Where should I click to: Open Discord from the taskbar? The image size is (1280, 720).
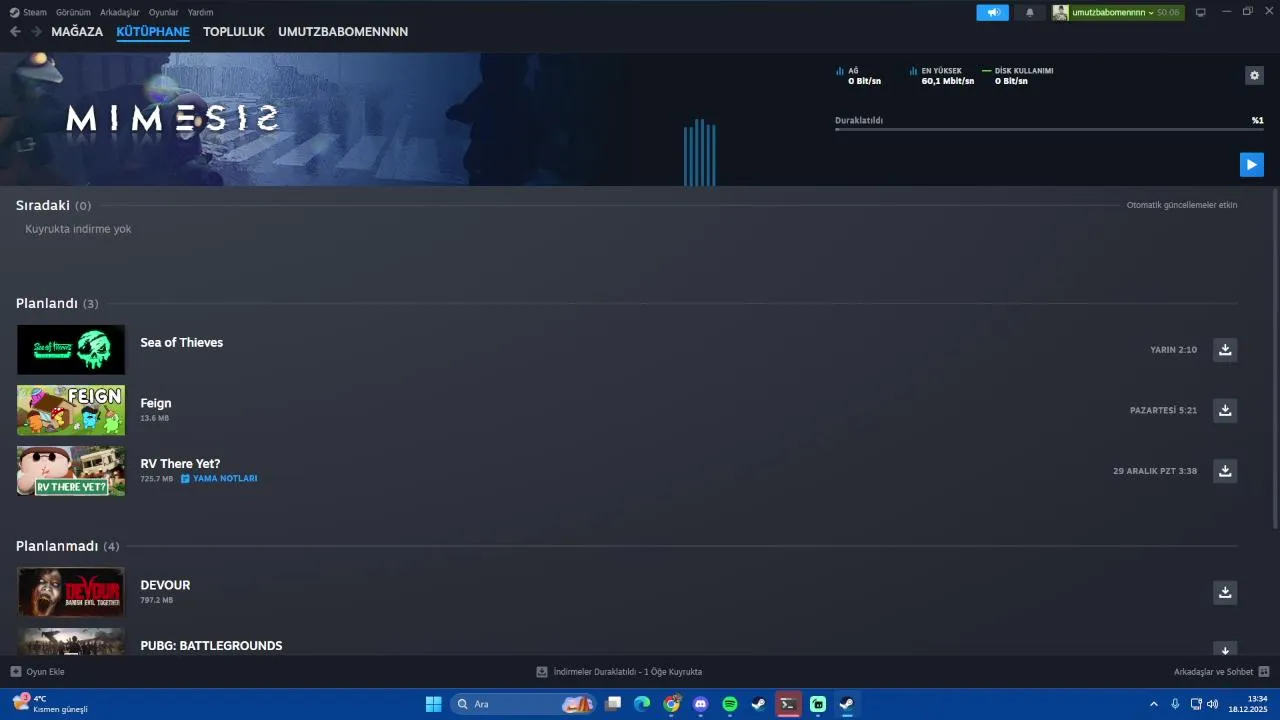(701, 704)
